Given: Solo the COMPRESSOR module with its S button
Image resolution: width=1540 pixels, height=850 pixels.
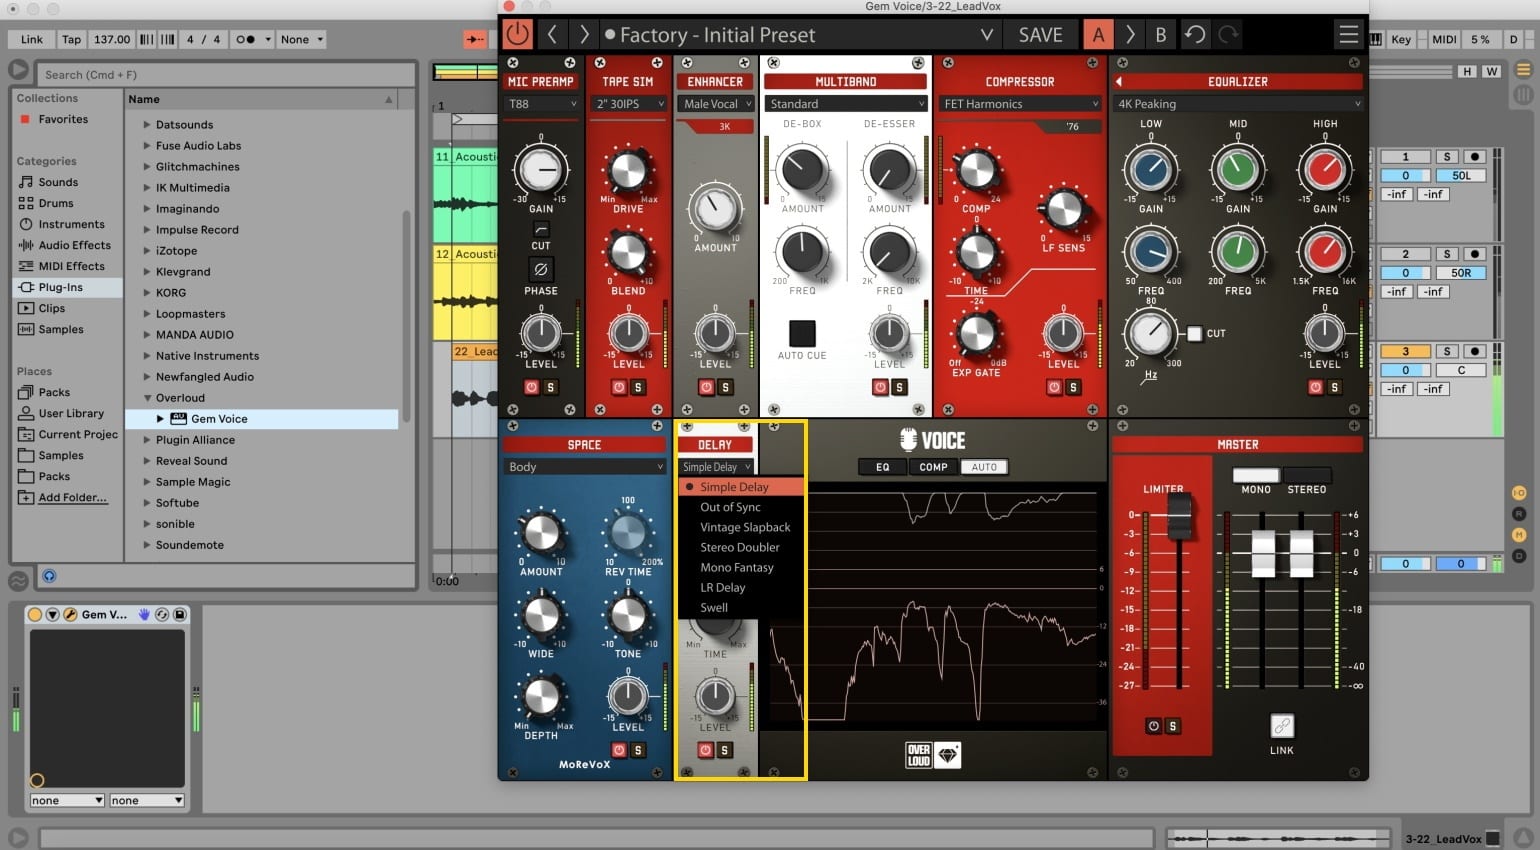Looking at the screenshot, I should point(1073,387).
